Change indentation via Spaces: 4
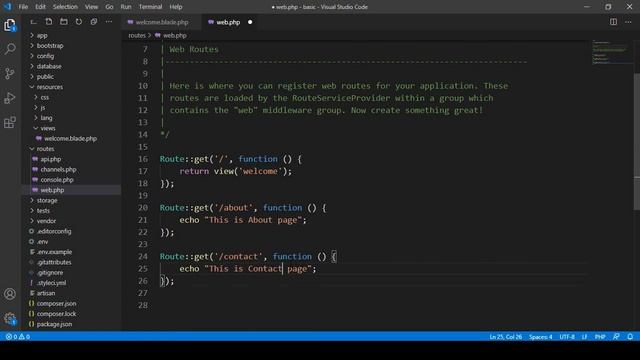This screenshot has height=360, width=640. pos(540,337)
